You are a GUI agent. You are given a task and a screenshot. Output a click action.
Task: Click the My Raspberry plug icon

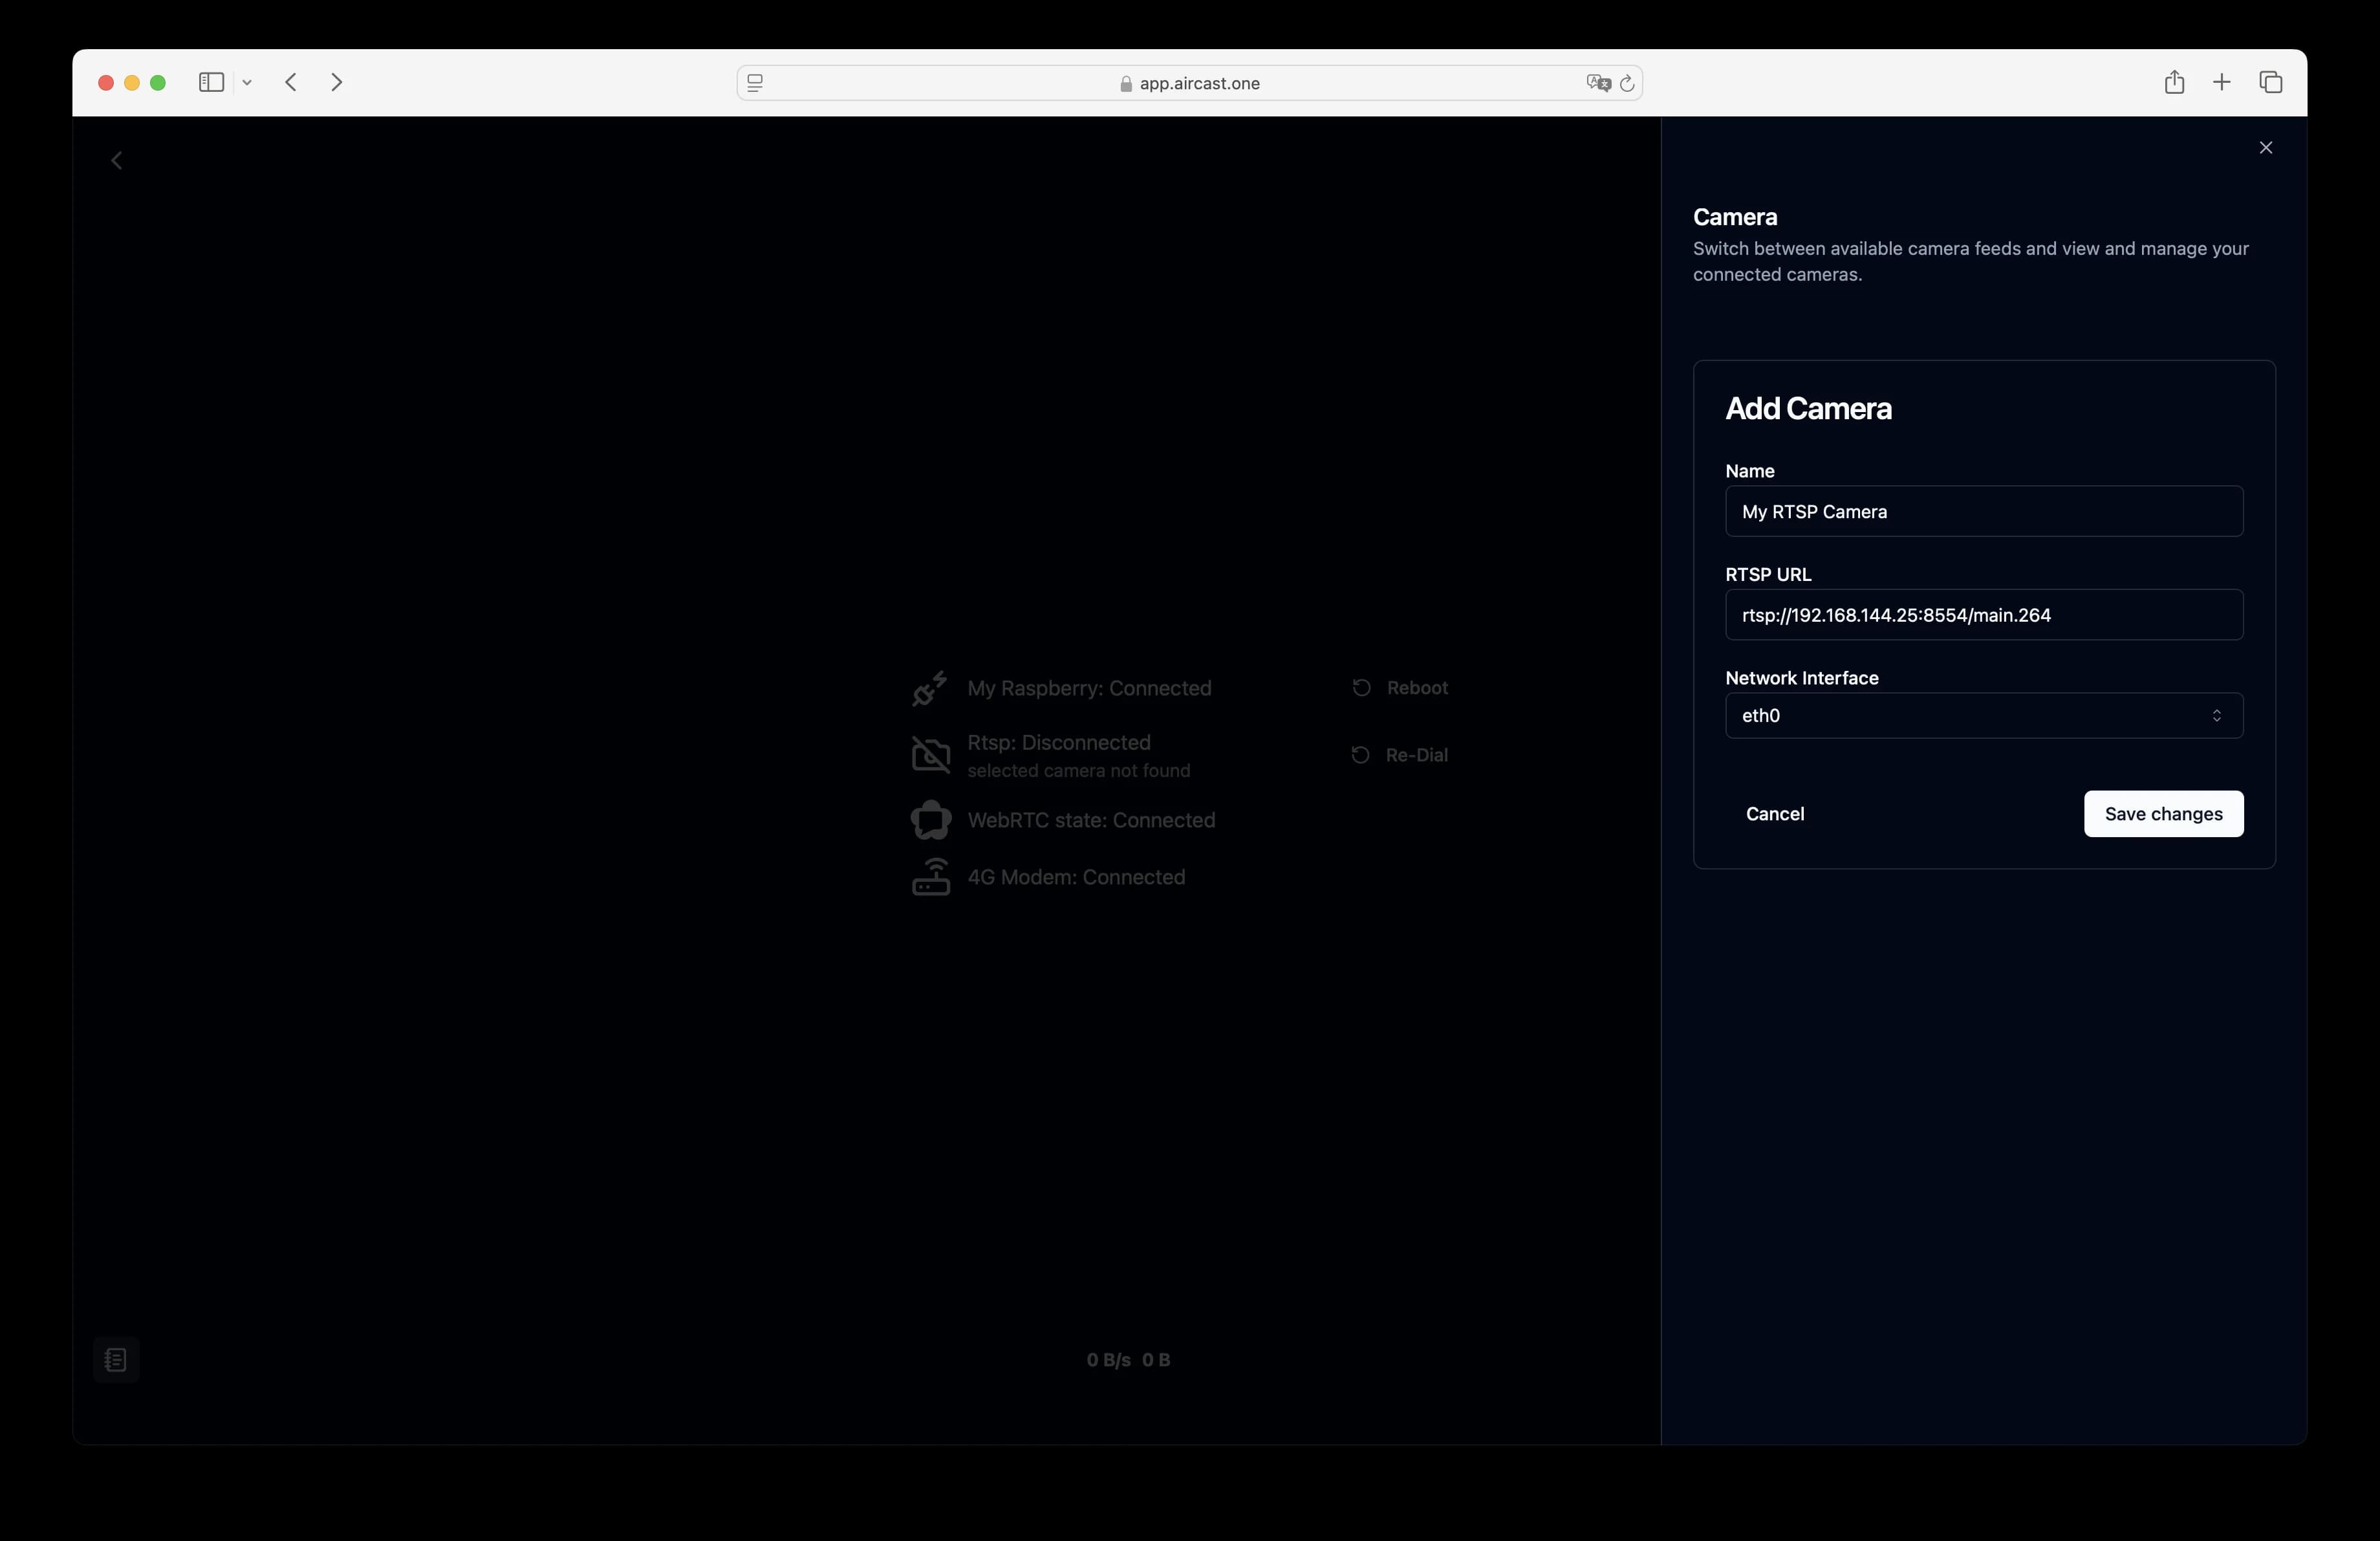(930, 688)
